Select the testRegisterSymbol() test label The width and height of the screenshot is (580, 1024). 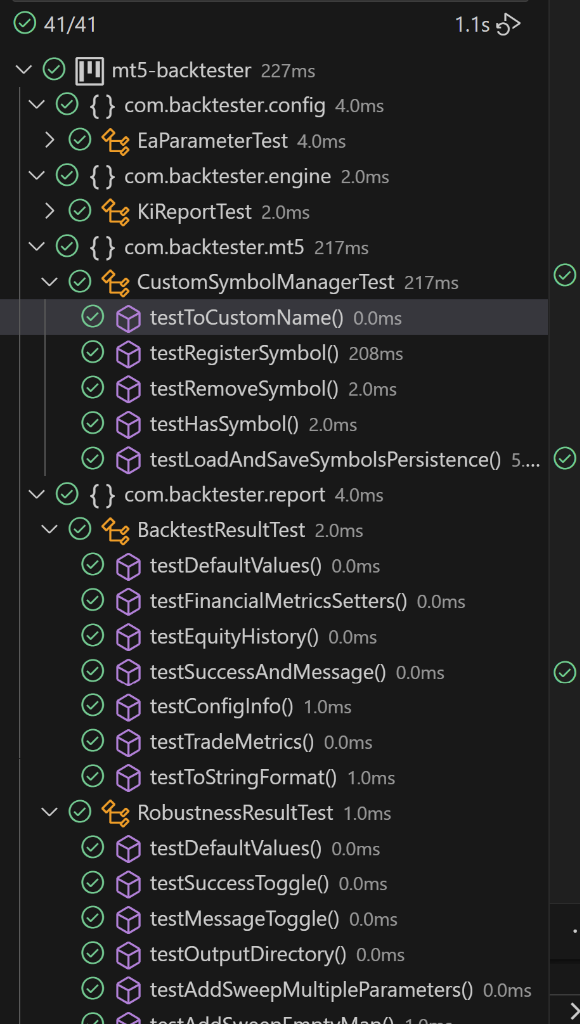[x=244, y=353]
